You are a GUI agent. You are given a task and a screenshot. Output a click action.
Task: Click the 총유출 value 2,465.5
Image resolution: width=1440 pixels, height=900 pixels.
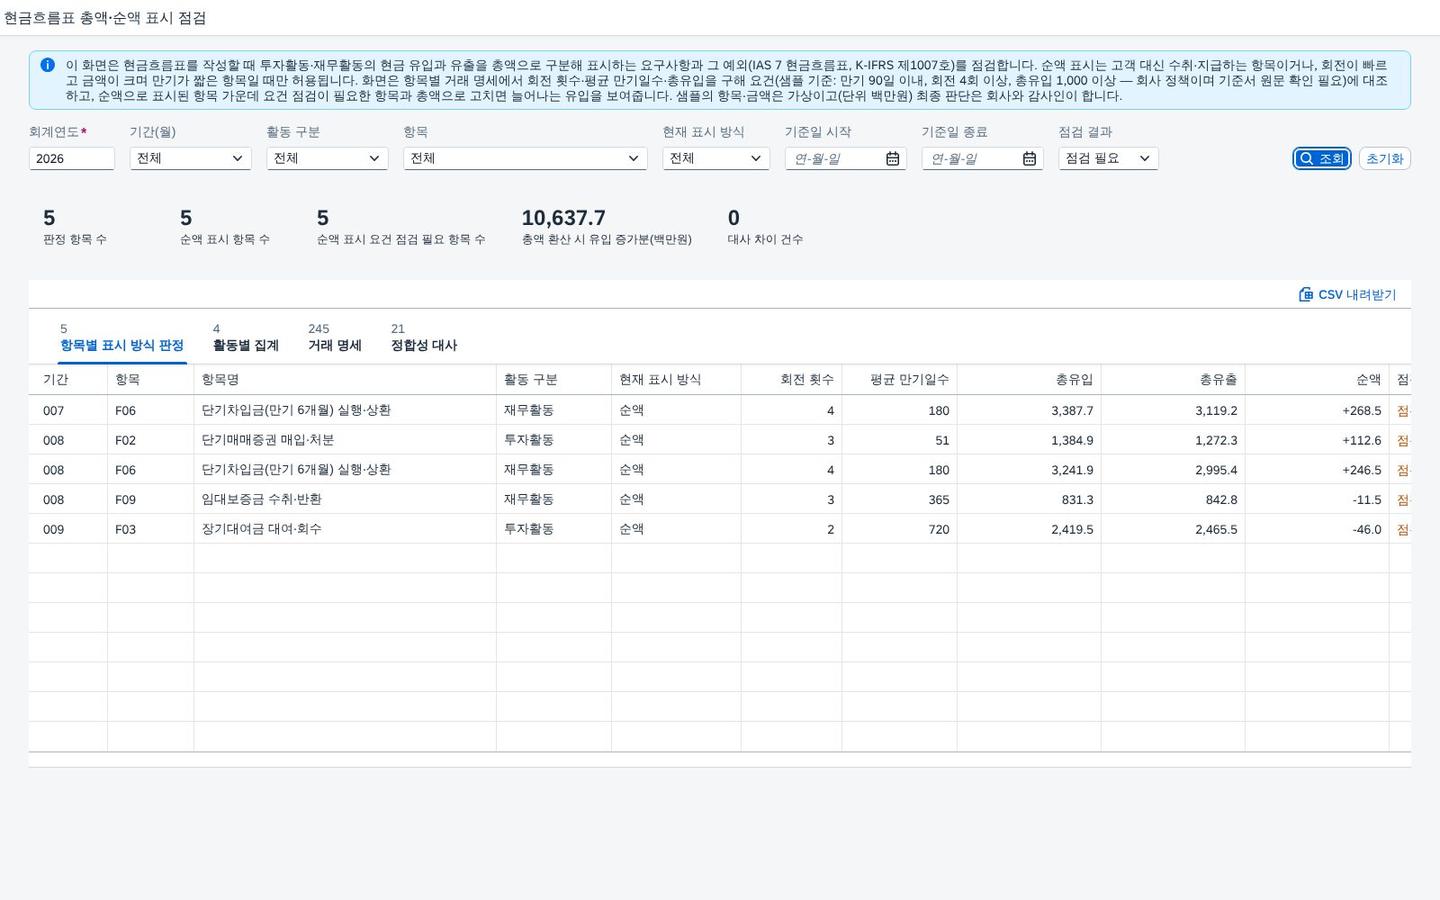pyautogui.click(x=1216, y=529)
